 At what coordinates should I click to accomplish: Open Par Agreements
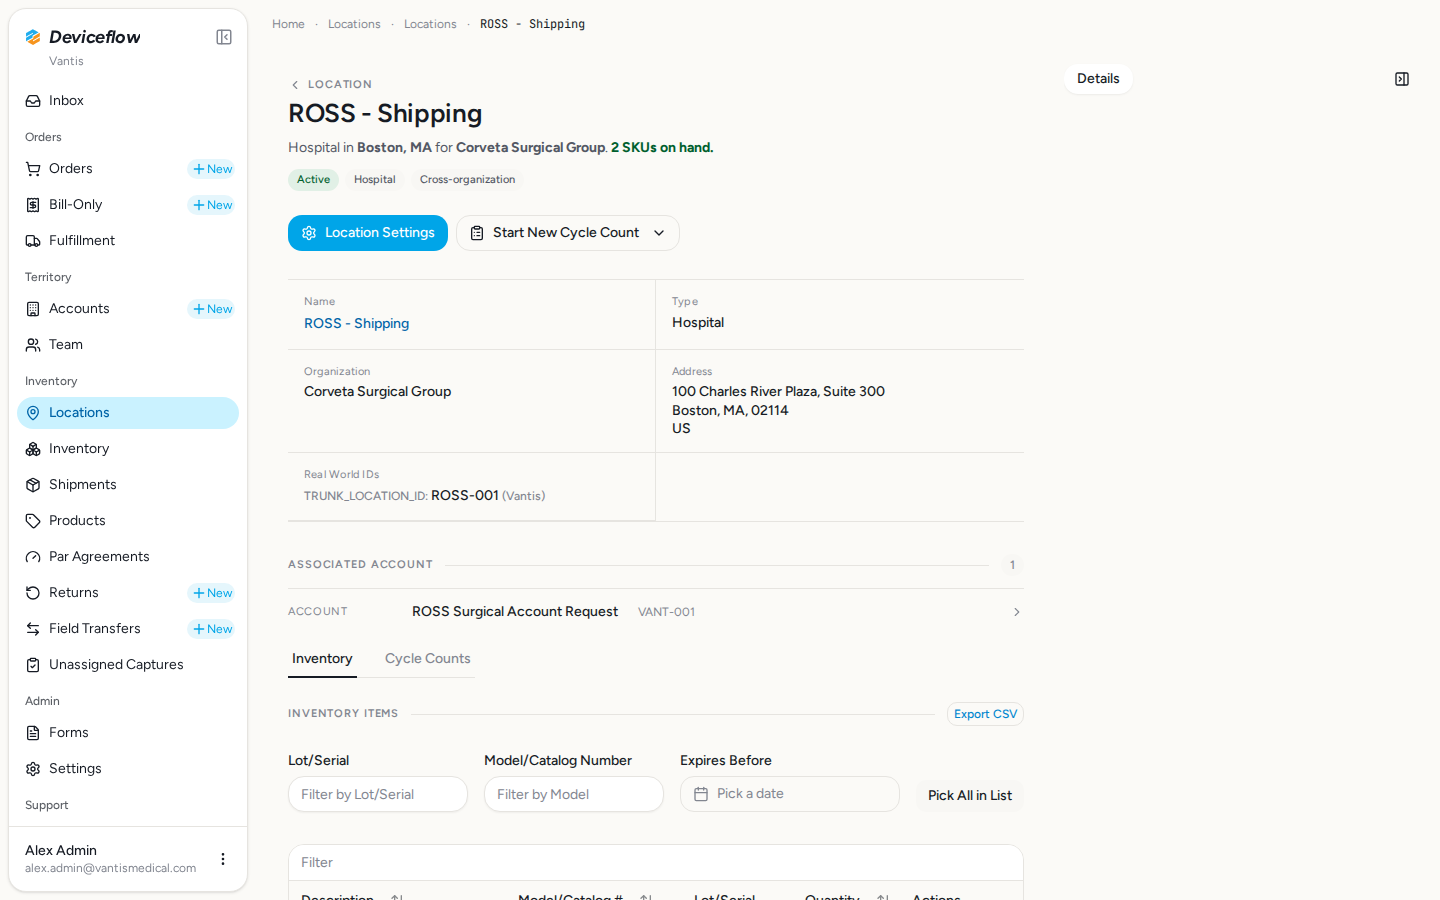pyautogui.click(x=128, y=557)
